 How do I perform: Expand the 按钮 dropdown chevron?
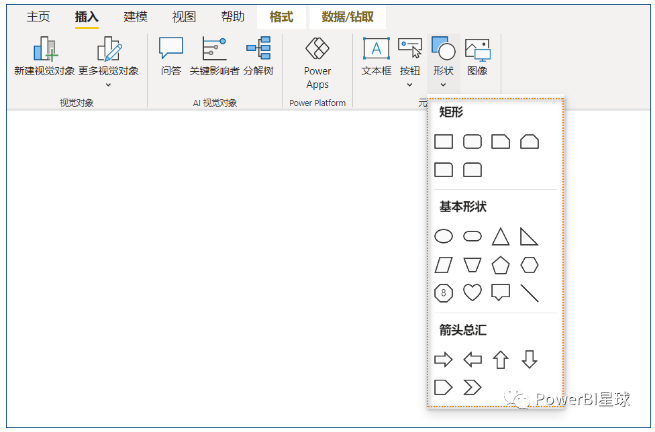(x=410, y=85)
